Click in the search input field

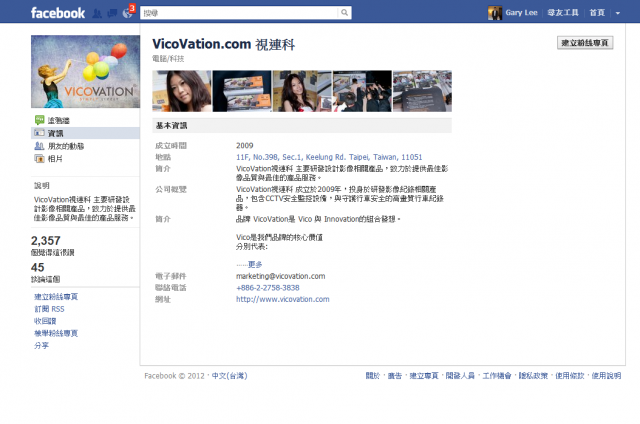coord(239,13)
